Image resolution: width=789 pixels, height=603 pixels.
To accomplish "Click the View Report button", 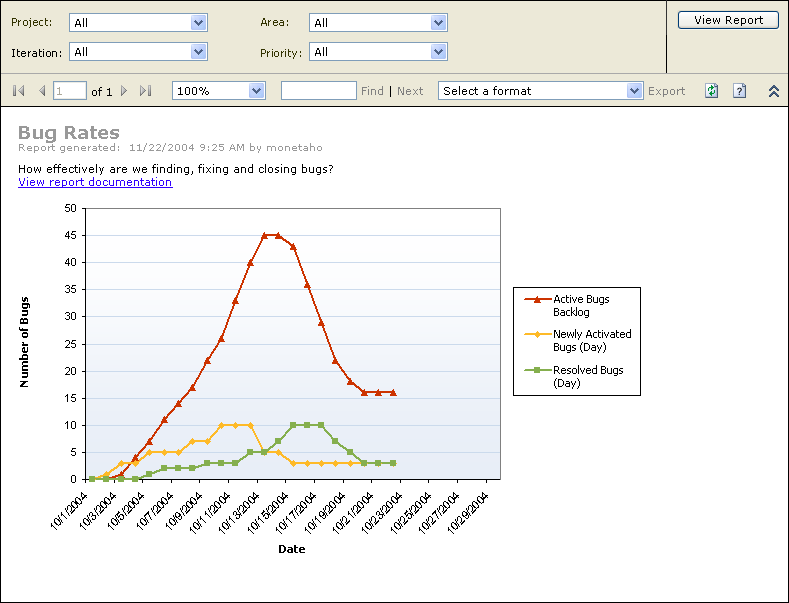I will click(x=728, y=20).
